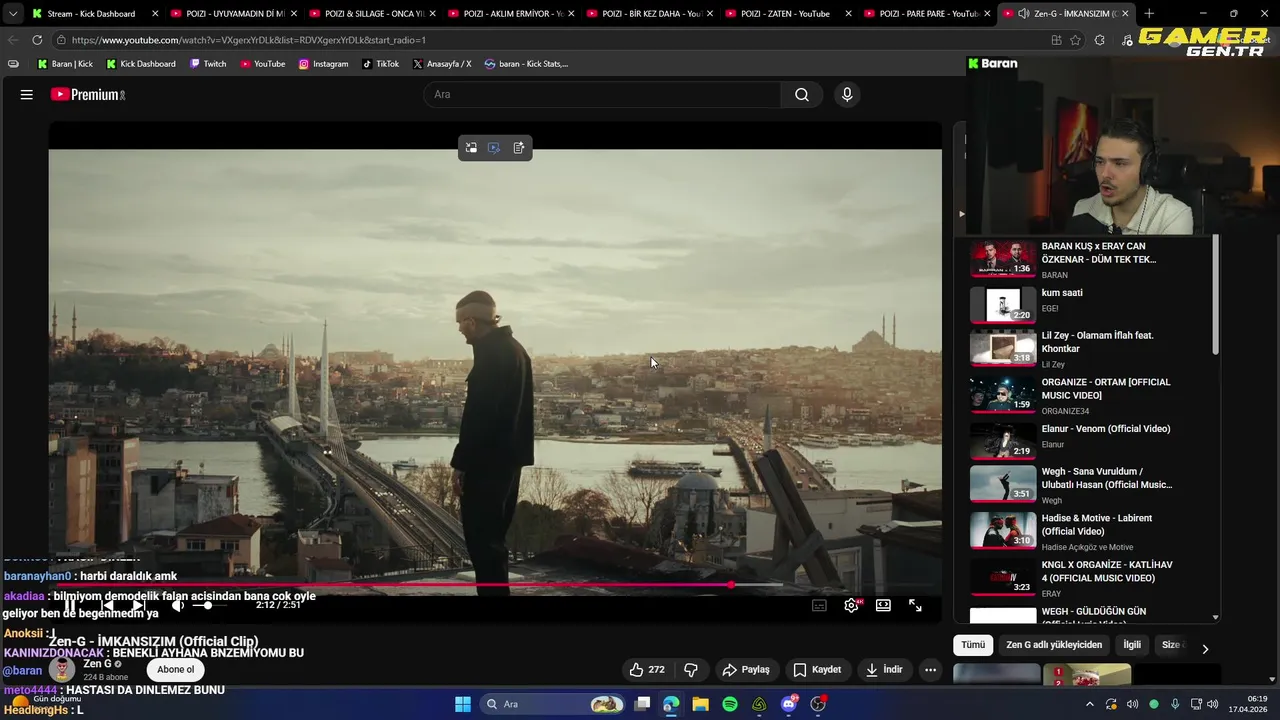Click the Paylaş share button
1280x720 pixels.
coord(746,670)
